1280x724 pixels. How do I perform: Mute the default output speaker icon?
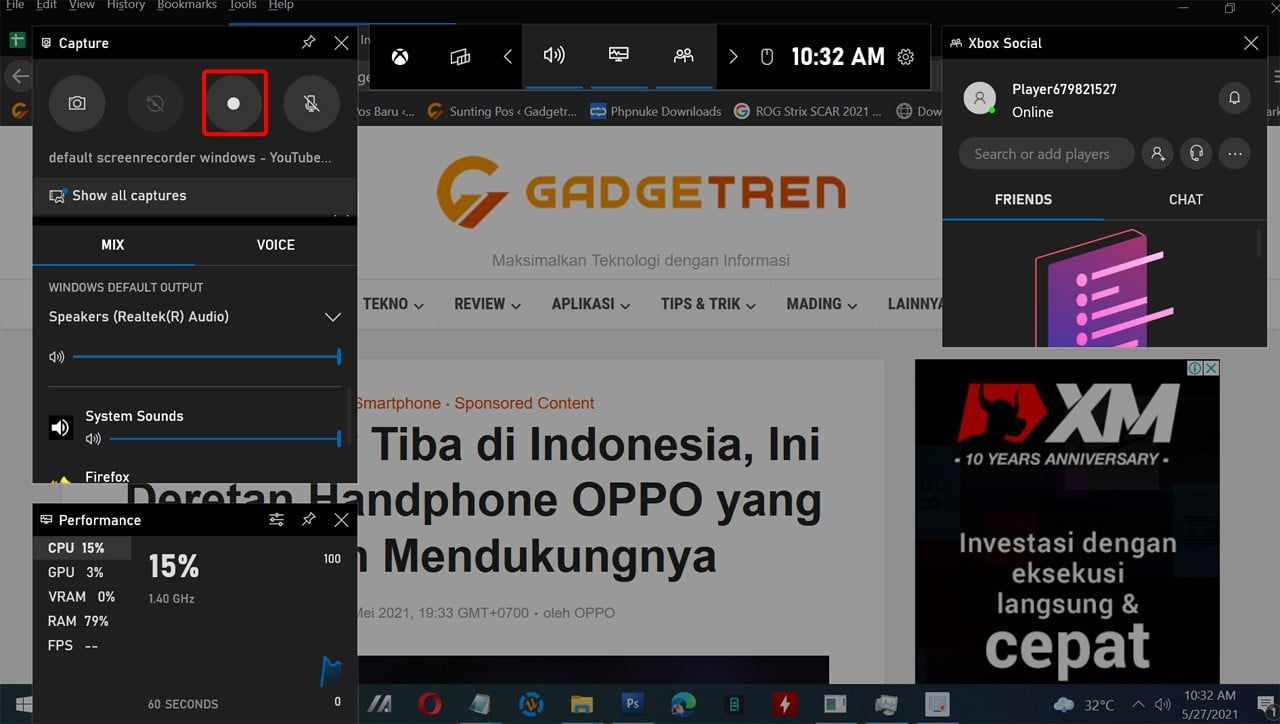(x=56, y=357)
